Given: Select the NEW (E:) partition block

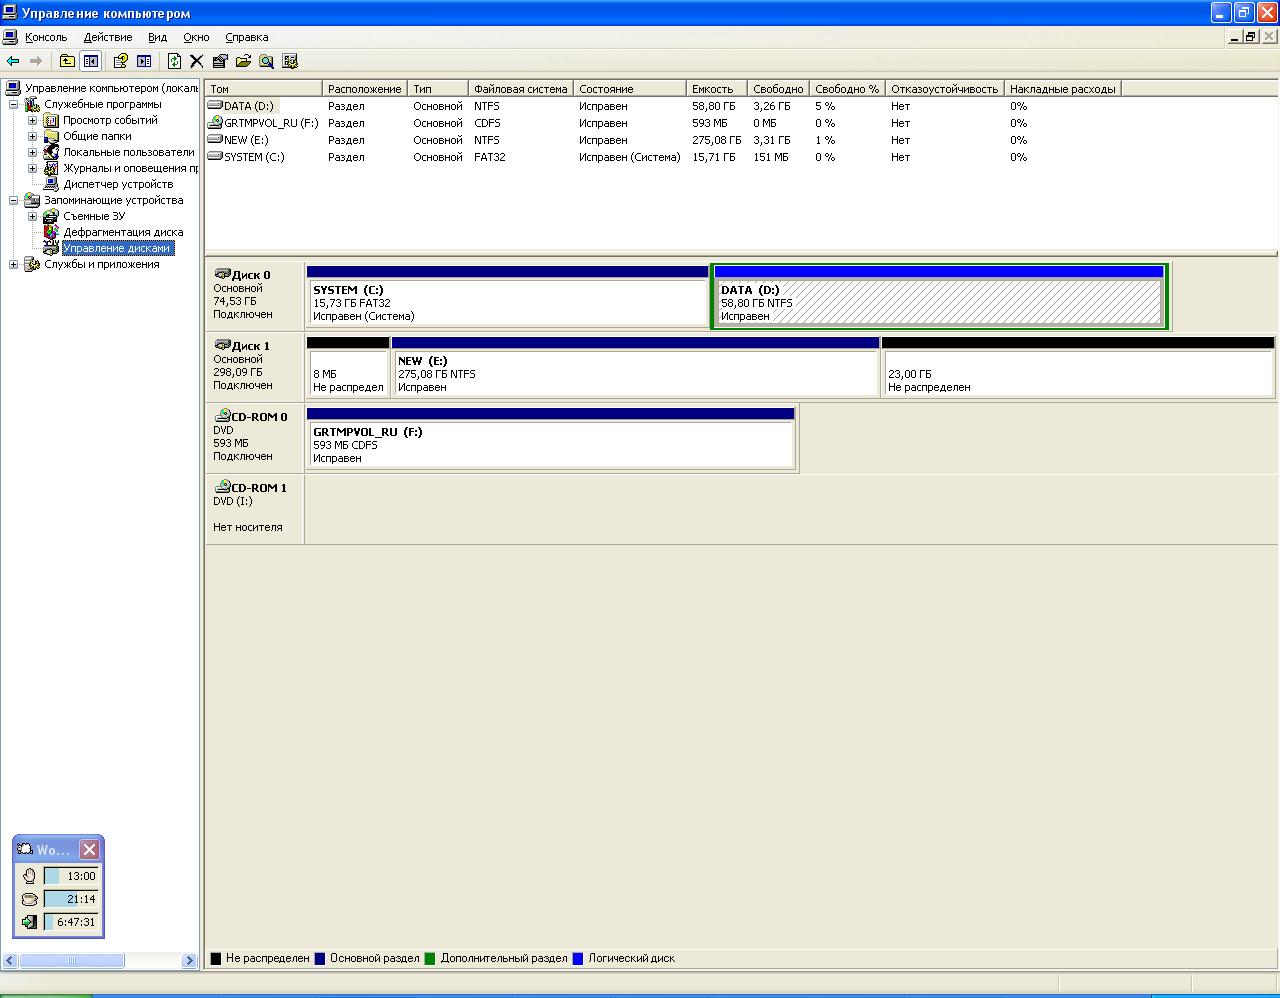Looking at the screenshot, I should point(635,374).
